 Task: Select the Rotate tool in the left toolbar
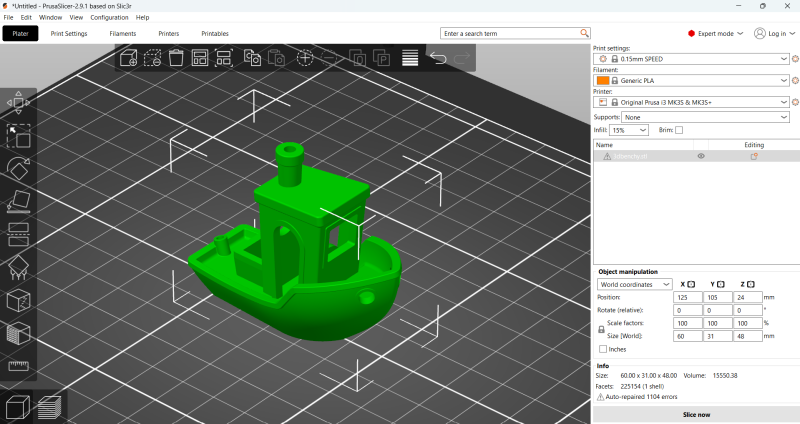18,168
